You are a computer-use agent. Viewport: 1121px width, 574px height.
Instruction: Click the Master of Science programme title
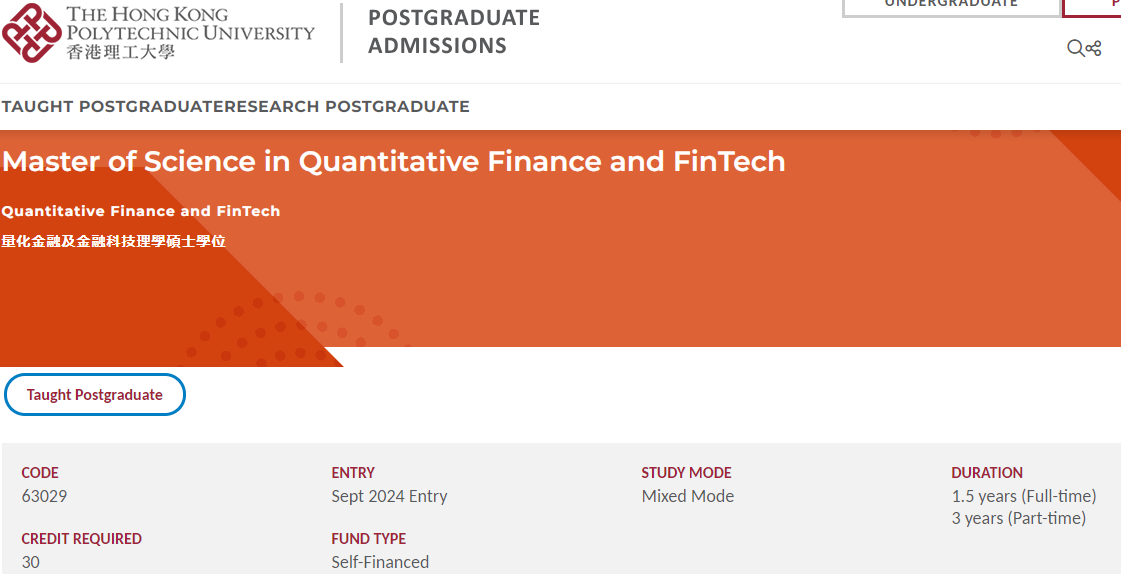[x=393, y=161]
